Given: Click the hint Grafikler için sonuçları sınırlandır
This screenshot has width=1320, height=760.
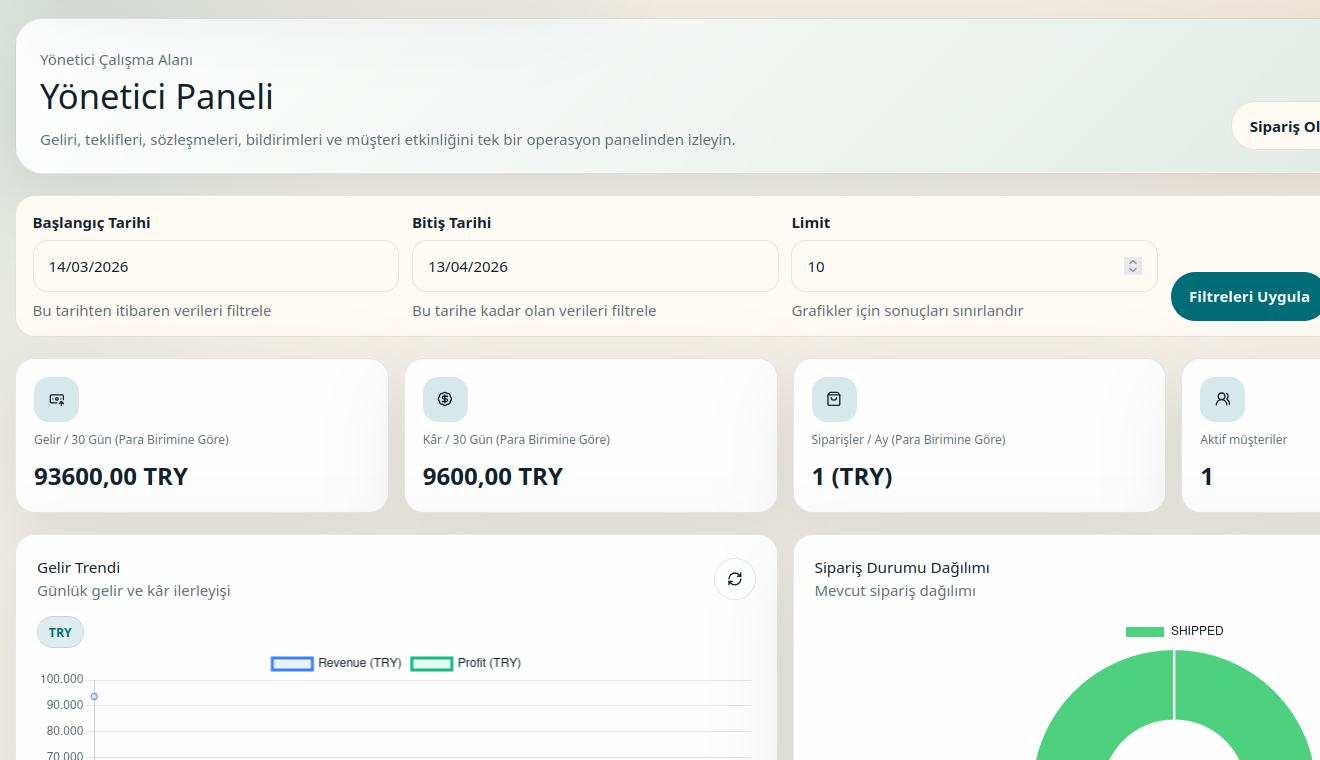Looking at the screenshot, I should pyautogui.click(x=907, y=311).
